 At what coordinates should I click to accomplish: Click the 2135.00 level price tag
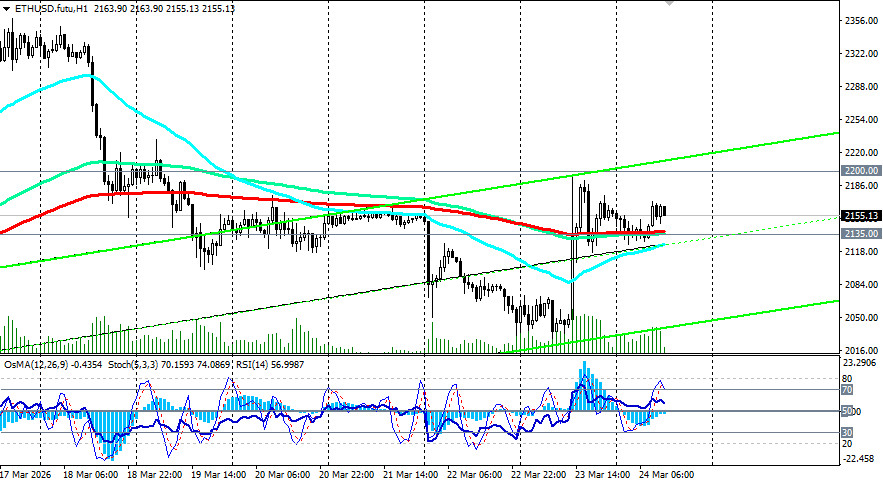(861, 234)
